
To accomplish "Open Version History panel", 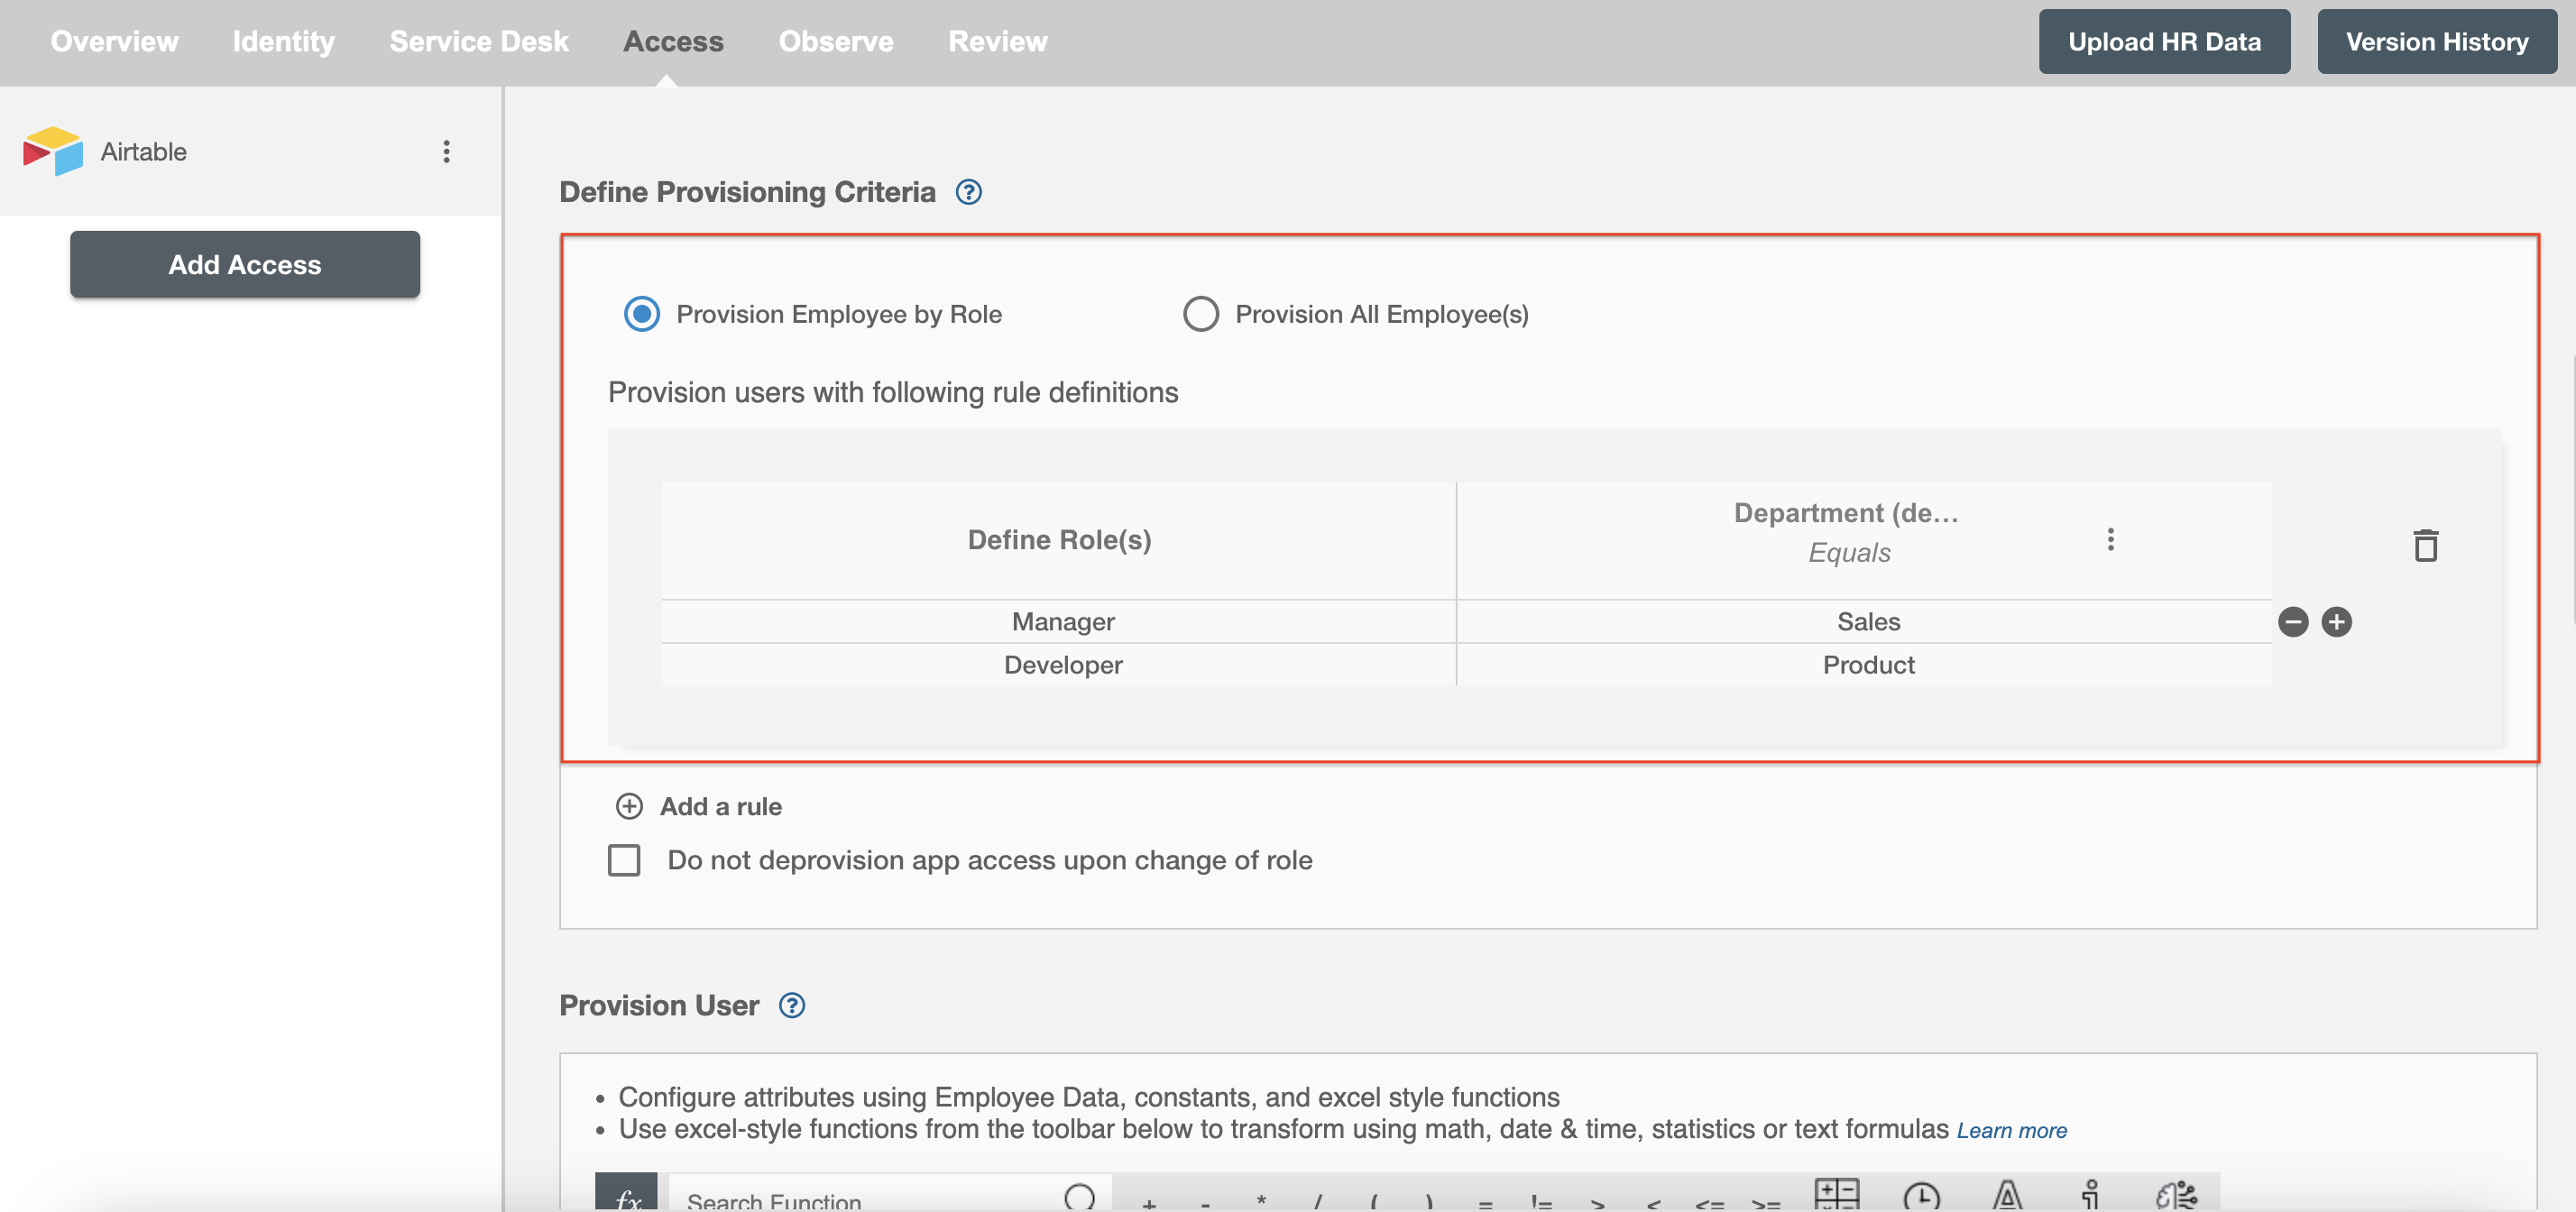I will [2436, 40].
